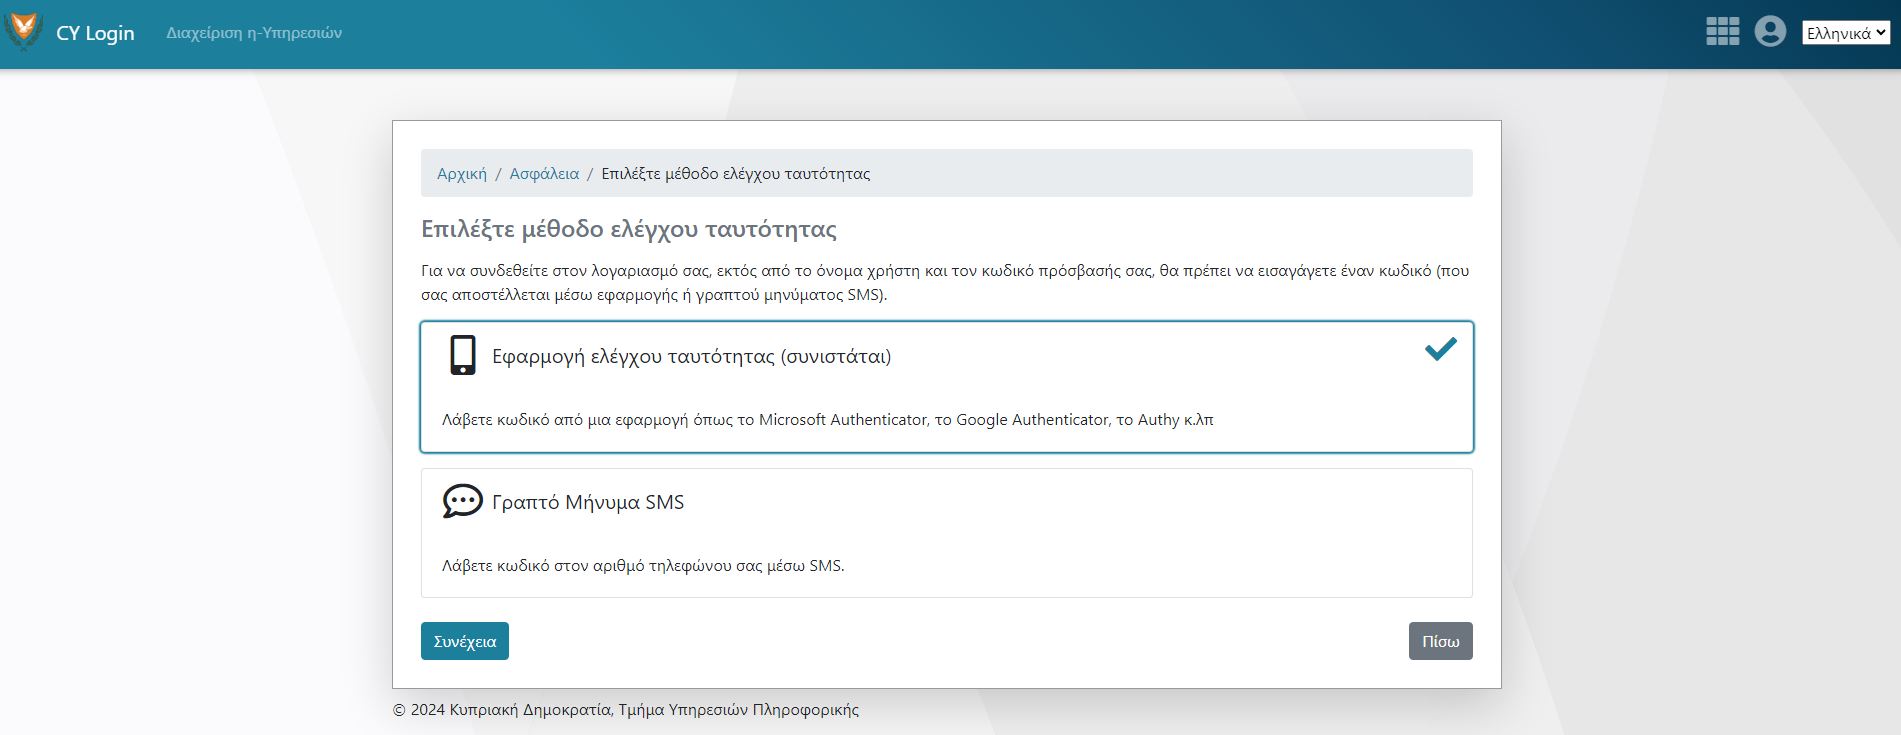Expand the Ελληνικά language dropdown
Screen dimensions: 1901x735
pyautogui.click(x=1845, y=33)
